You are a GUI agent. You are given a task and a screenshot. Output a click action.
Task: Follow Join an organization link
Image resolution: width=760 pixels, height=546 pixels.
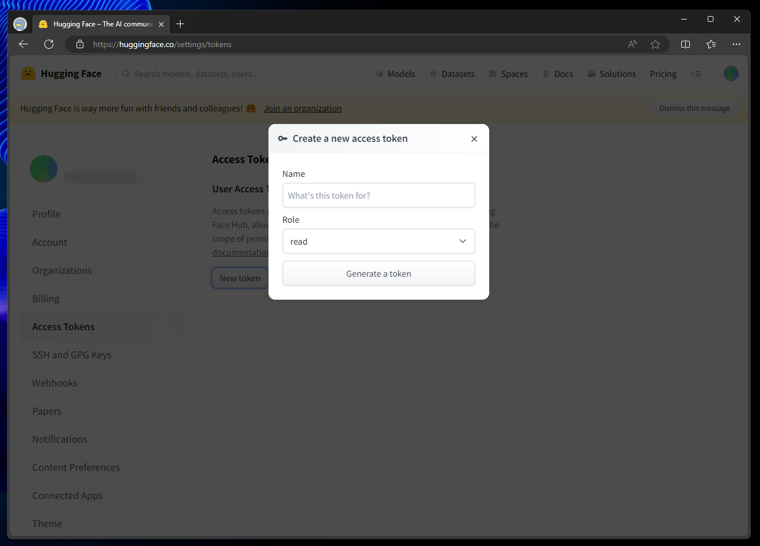coord(302,109)
